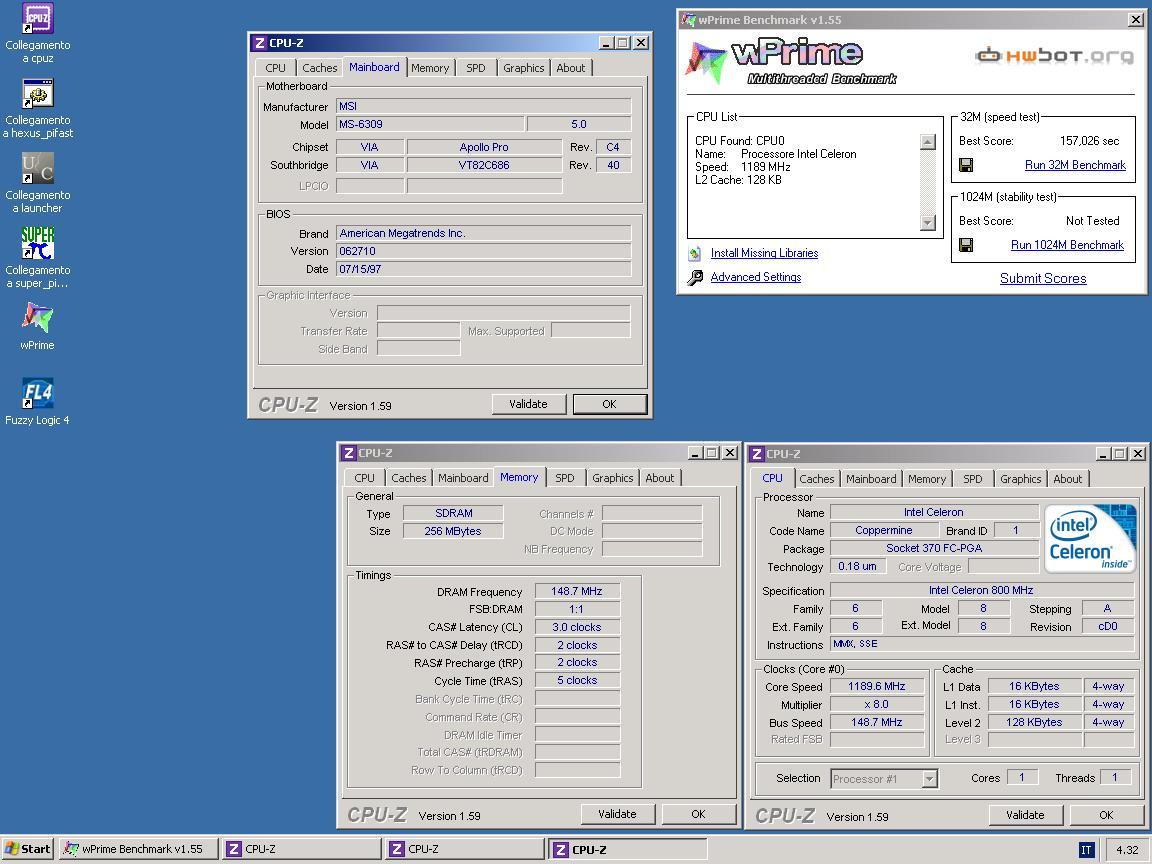Click Run 1024M Benchmark link
Viewport: 1152px width, 864px height.
[1067, 245]
